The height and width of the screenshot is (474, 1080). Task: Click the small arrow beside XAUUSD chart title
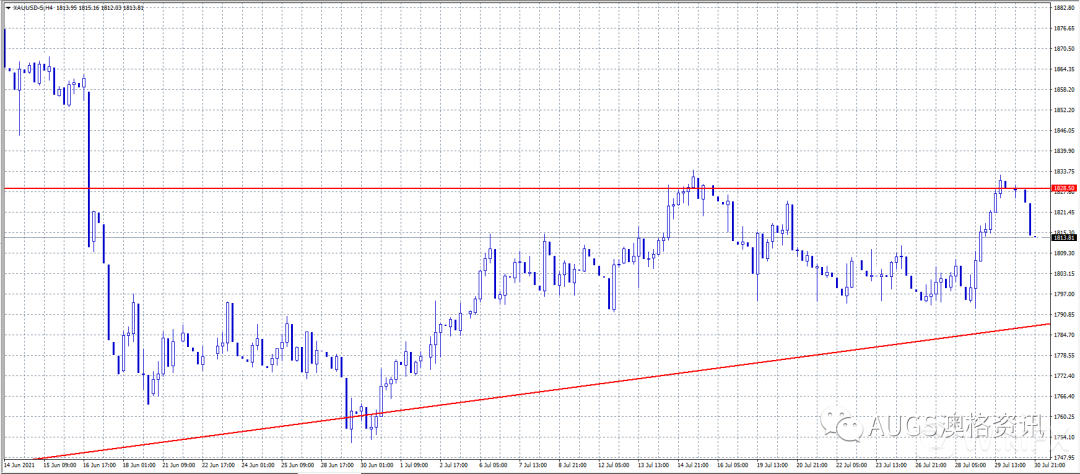pos(6,9)
